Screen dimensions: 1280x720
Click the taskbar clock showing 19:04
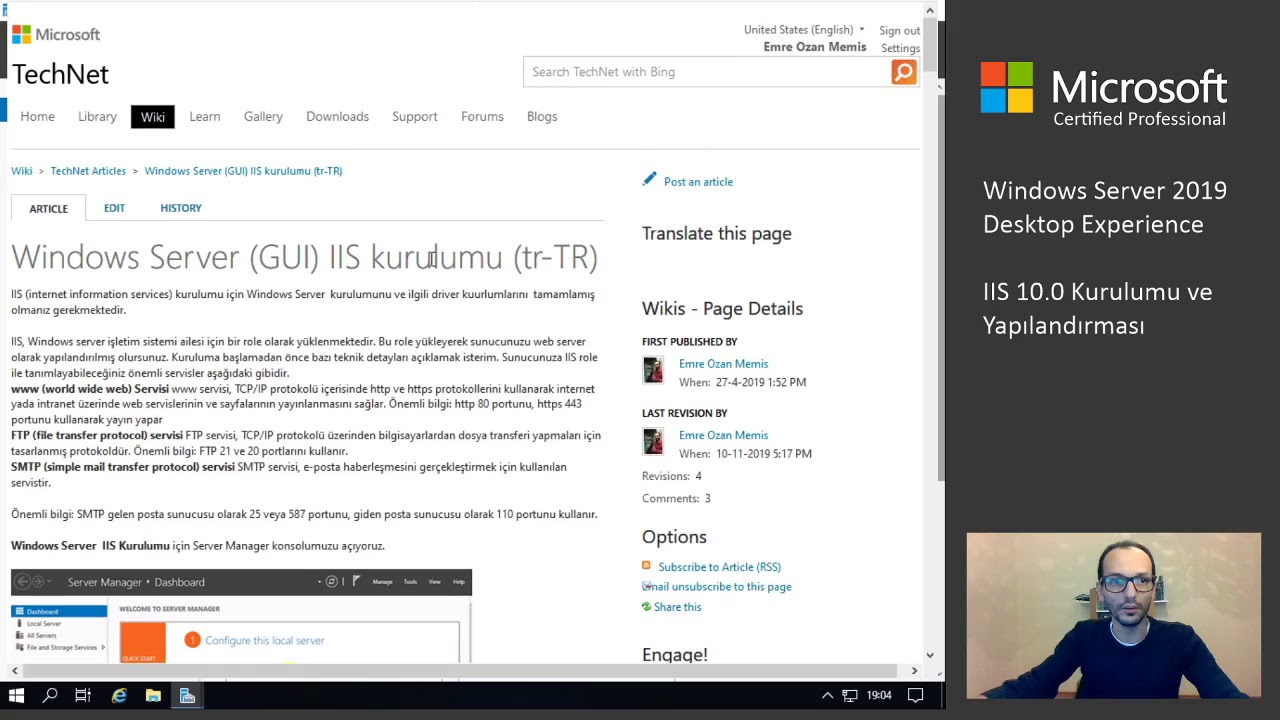click(879, 695)
